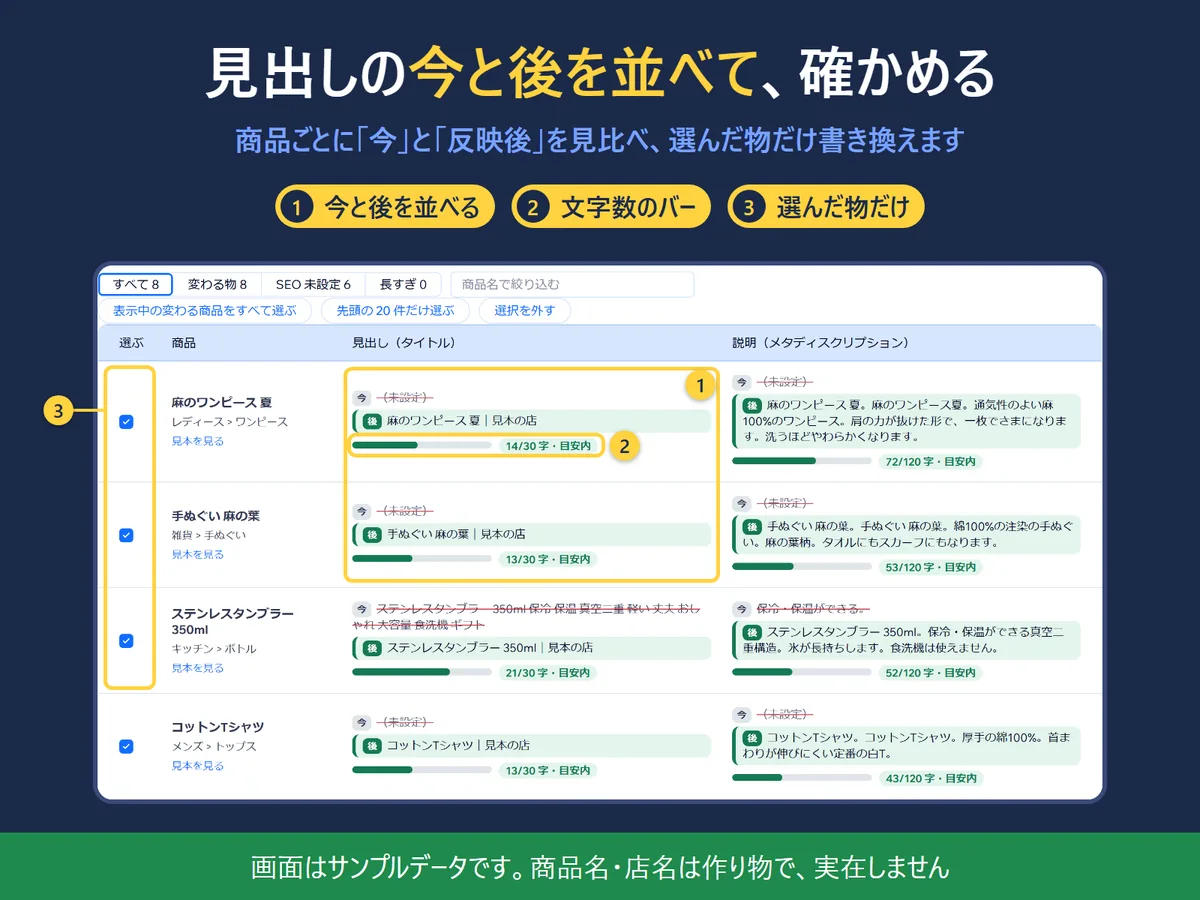Open 見本を見る link under コットンTシャツ
1200x900 pixels.
197,765
